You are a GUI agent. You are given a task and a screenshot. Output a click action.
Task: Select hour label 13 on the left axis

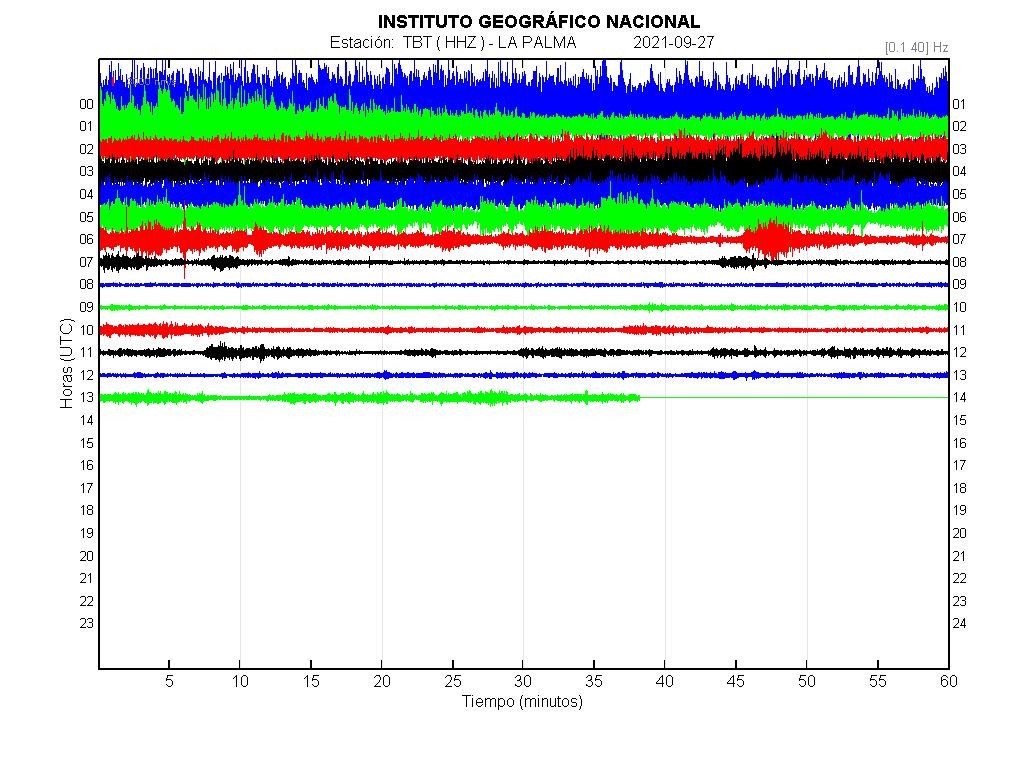[87, 398]
